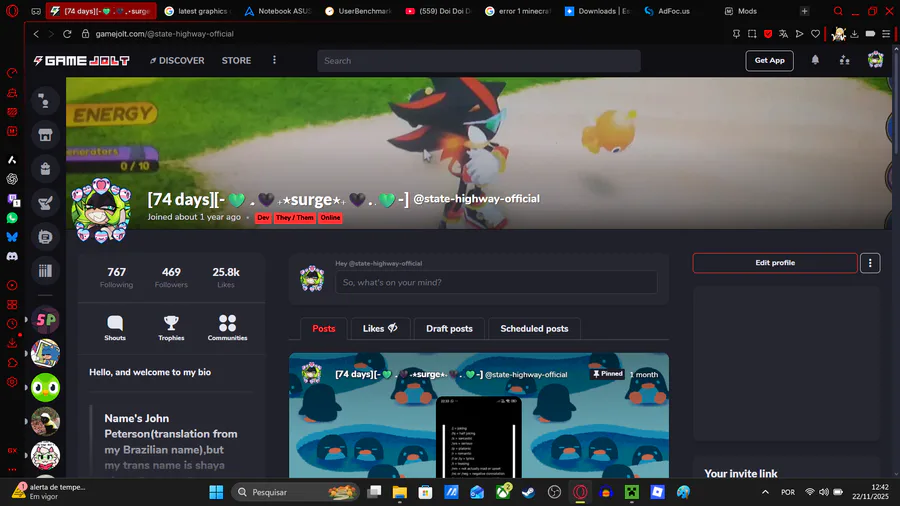This screenshot has width=900, height=506.
Task: Open the screenshot snapshot tool in address bar
Action: click(x=752, y=34)
